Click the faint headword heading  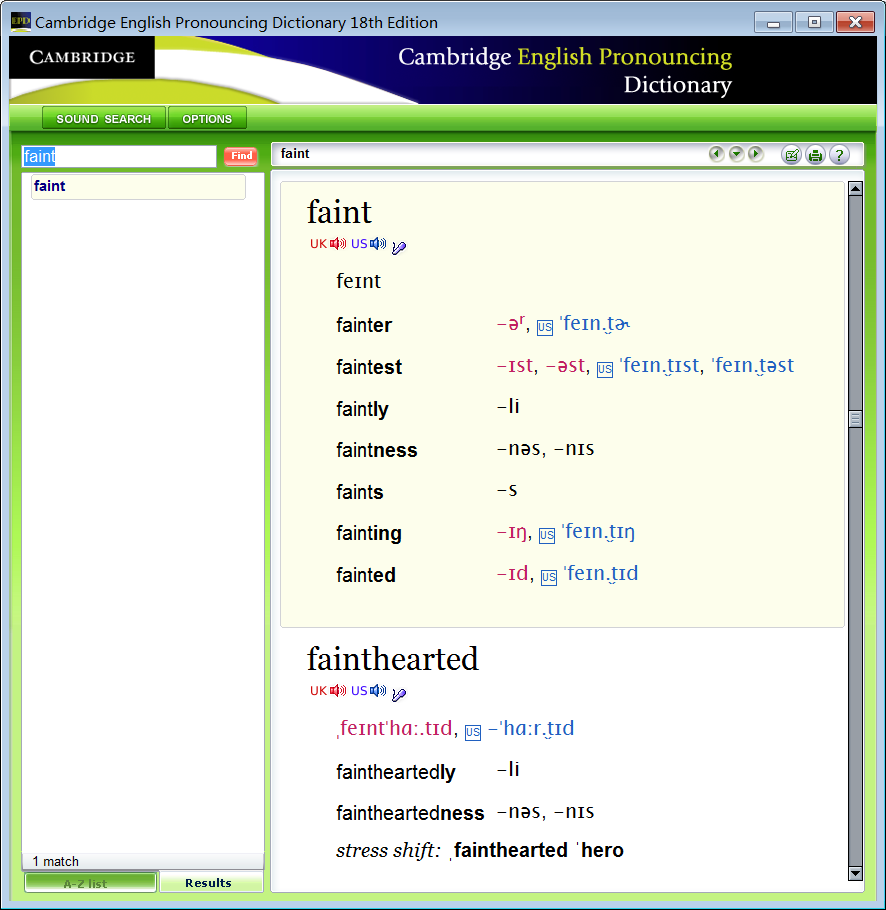(339, 212)
